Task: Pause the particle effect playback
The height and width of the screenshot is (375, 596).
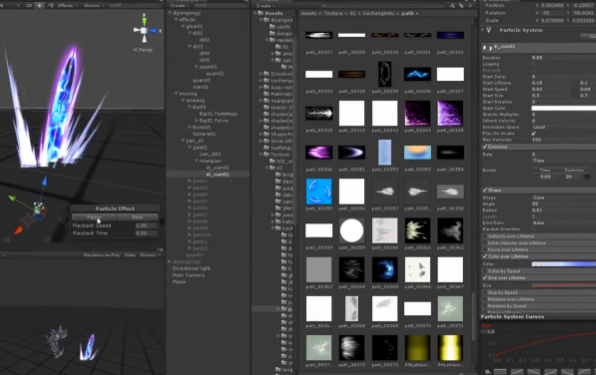Action: tap(94, 217)
